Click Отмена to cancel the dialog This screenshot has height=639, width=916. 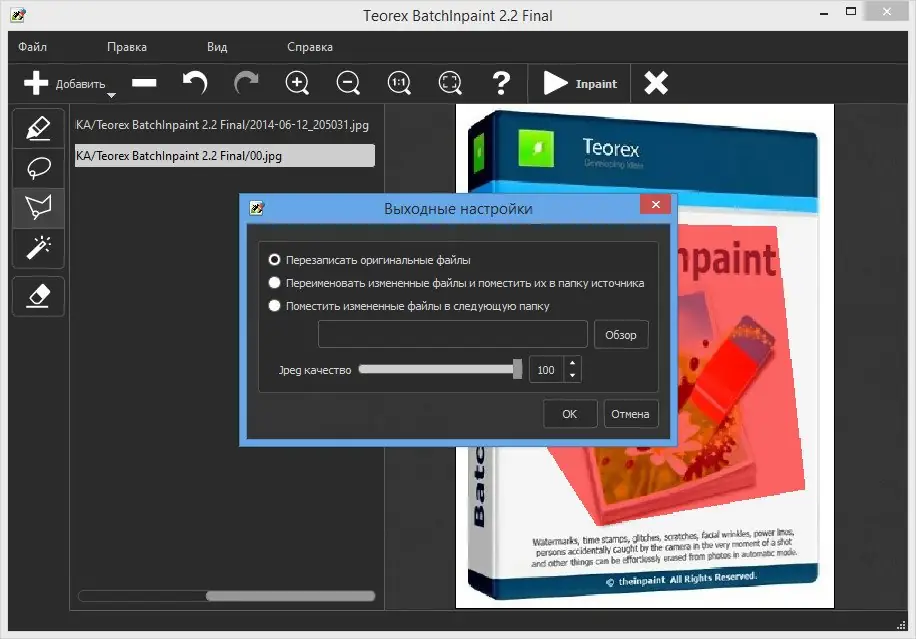point(631,414)
